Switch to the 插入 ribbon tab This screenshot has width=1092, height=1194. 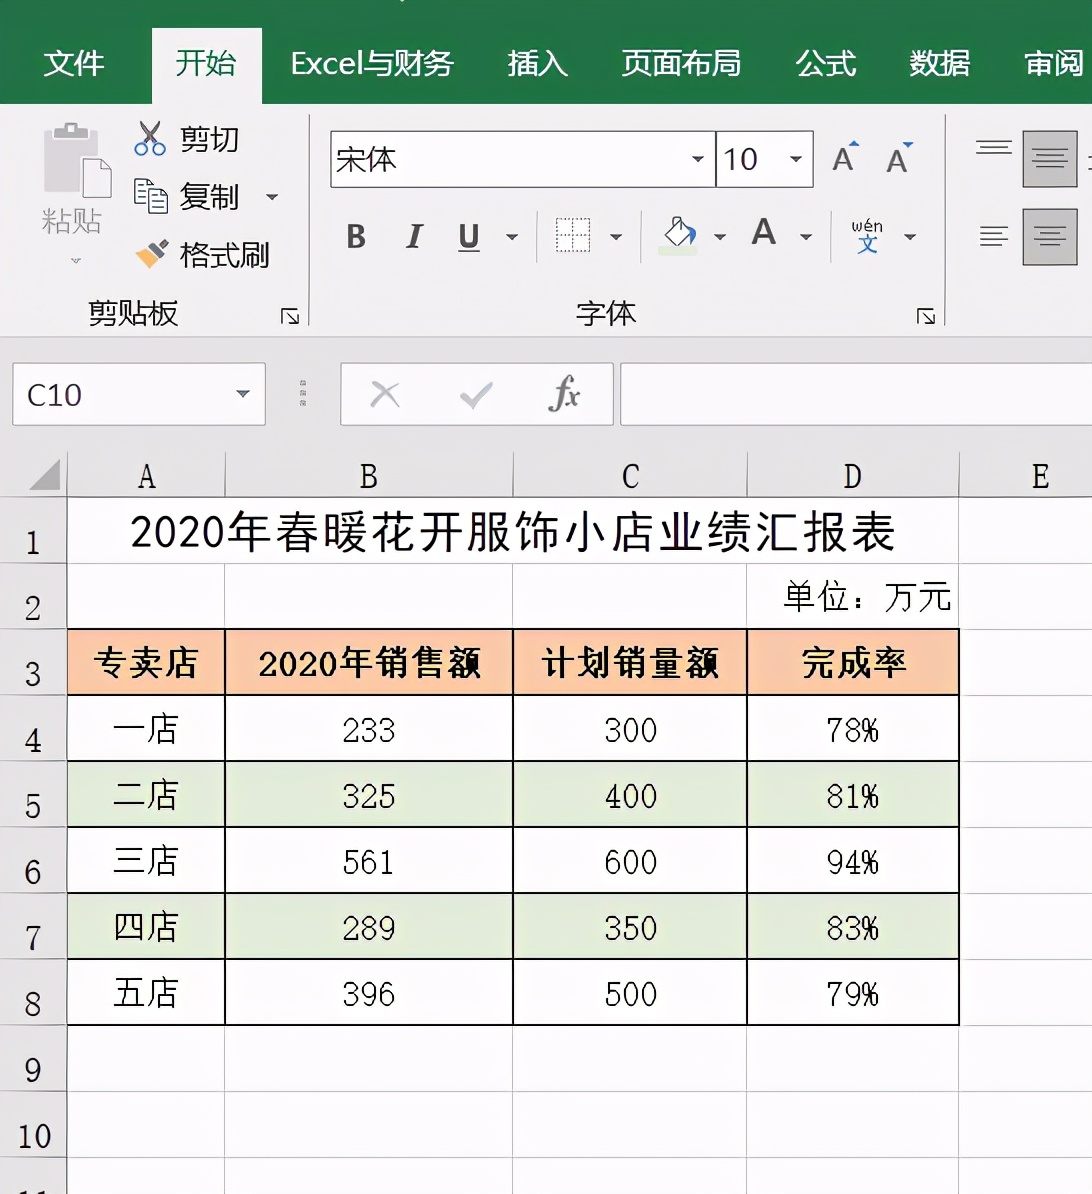[x=538, y=64]
